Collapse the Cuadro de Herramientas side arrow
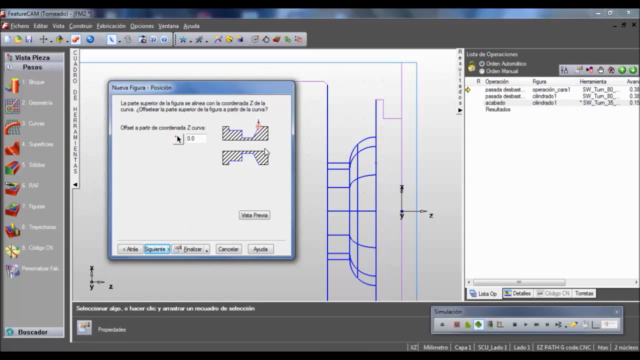The image size is (640, 360). point(75,184)
